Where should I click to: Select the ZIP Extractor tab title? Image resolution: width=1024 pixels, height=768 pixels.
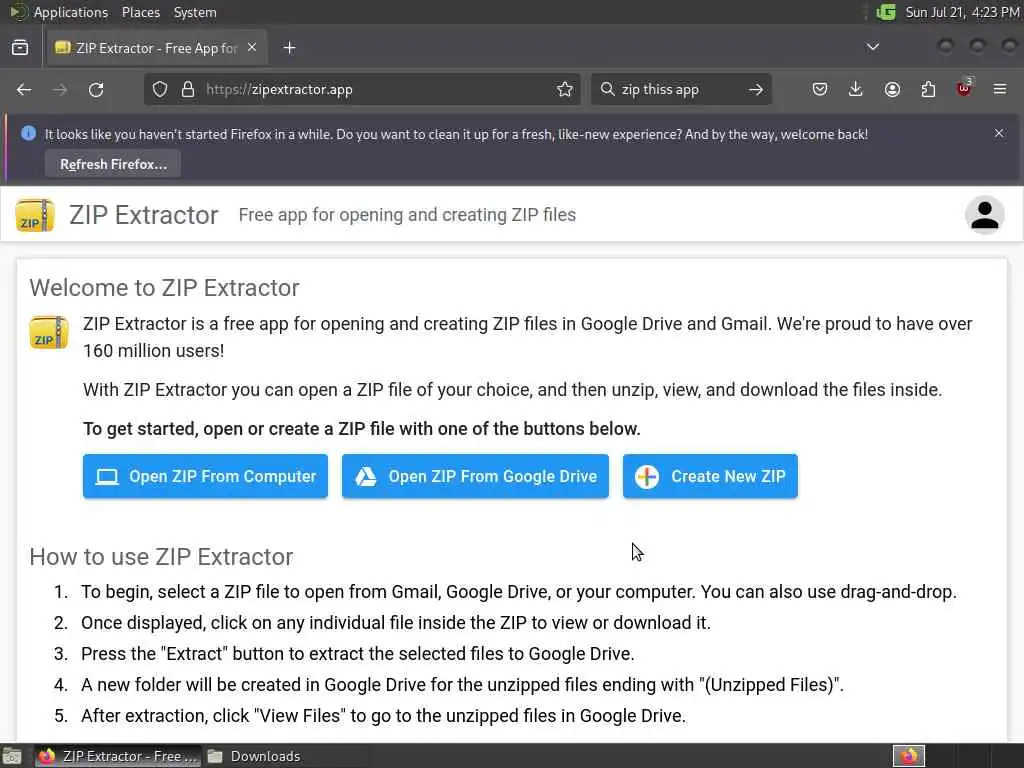click(x=156, y=48)
